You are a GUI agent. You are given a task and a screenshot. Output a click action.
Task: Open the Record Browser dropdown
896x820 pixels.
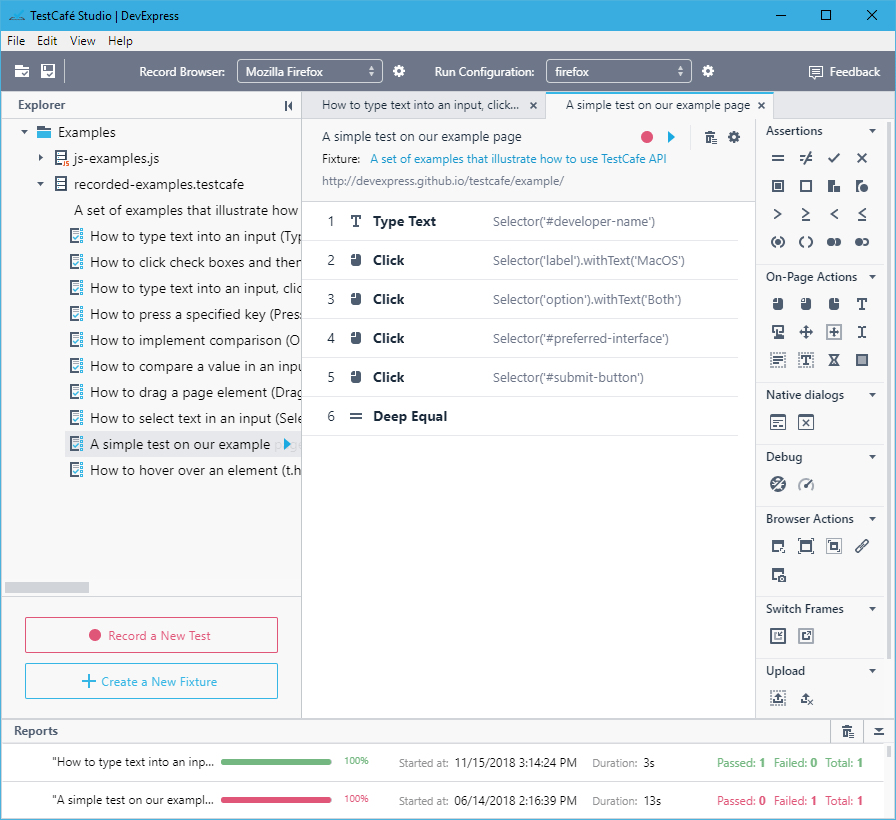tap(310, 71)
